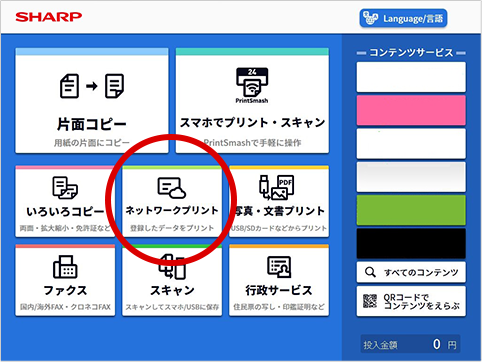Tap the いろいろコピー documents icon

coord(65,188)
